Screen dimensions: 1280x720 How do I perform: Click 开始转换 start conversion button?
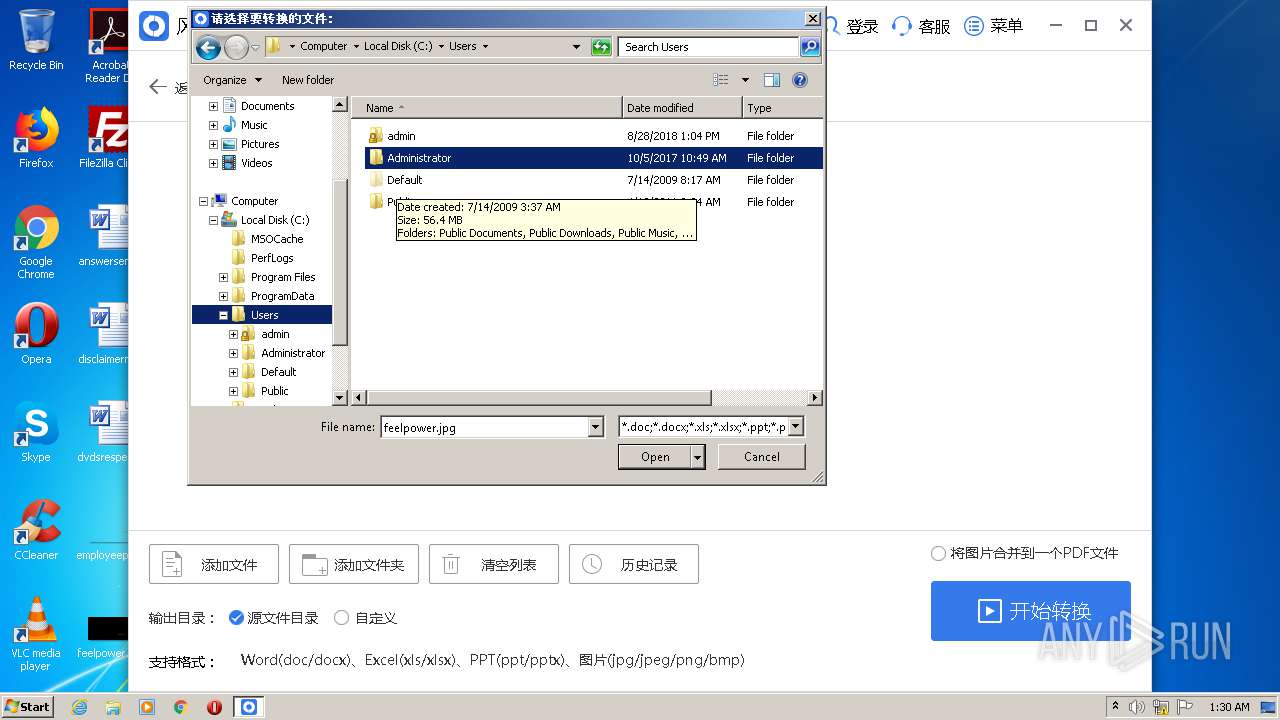[x=1031, y=611]
